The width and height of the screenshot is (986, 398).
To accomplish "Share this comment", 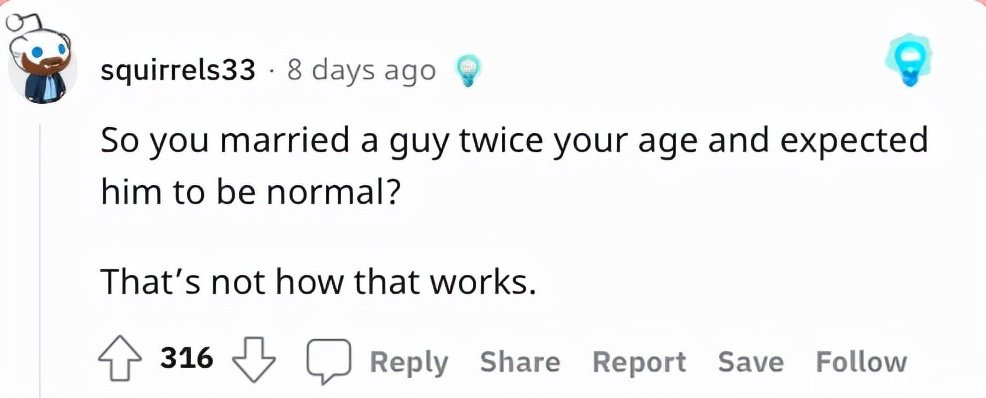I will tap(519, 362).
